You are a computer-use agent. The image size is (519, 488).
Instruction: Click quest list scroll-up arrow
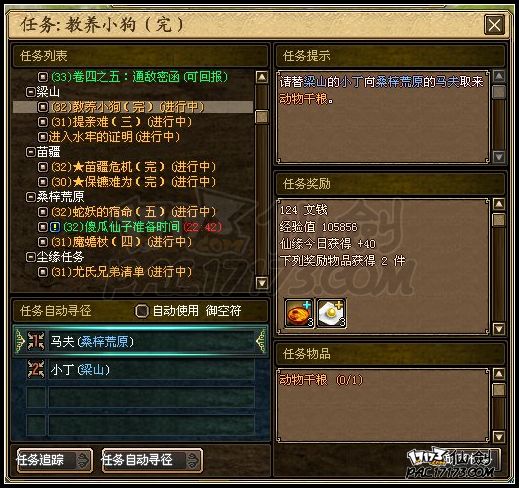click(x=262, y=77)
